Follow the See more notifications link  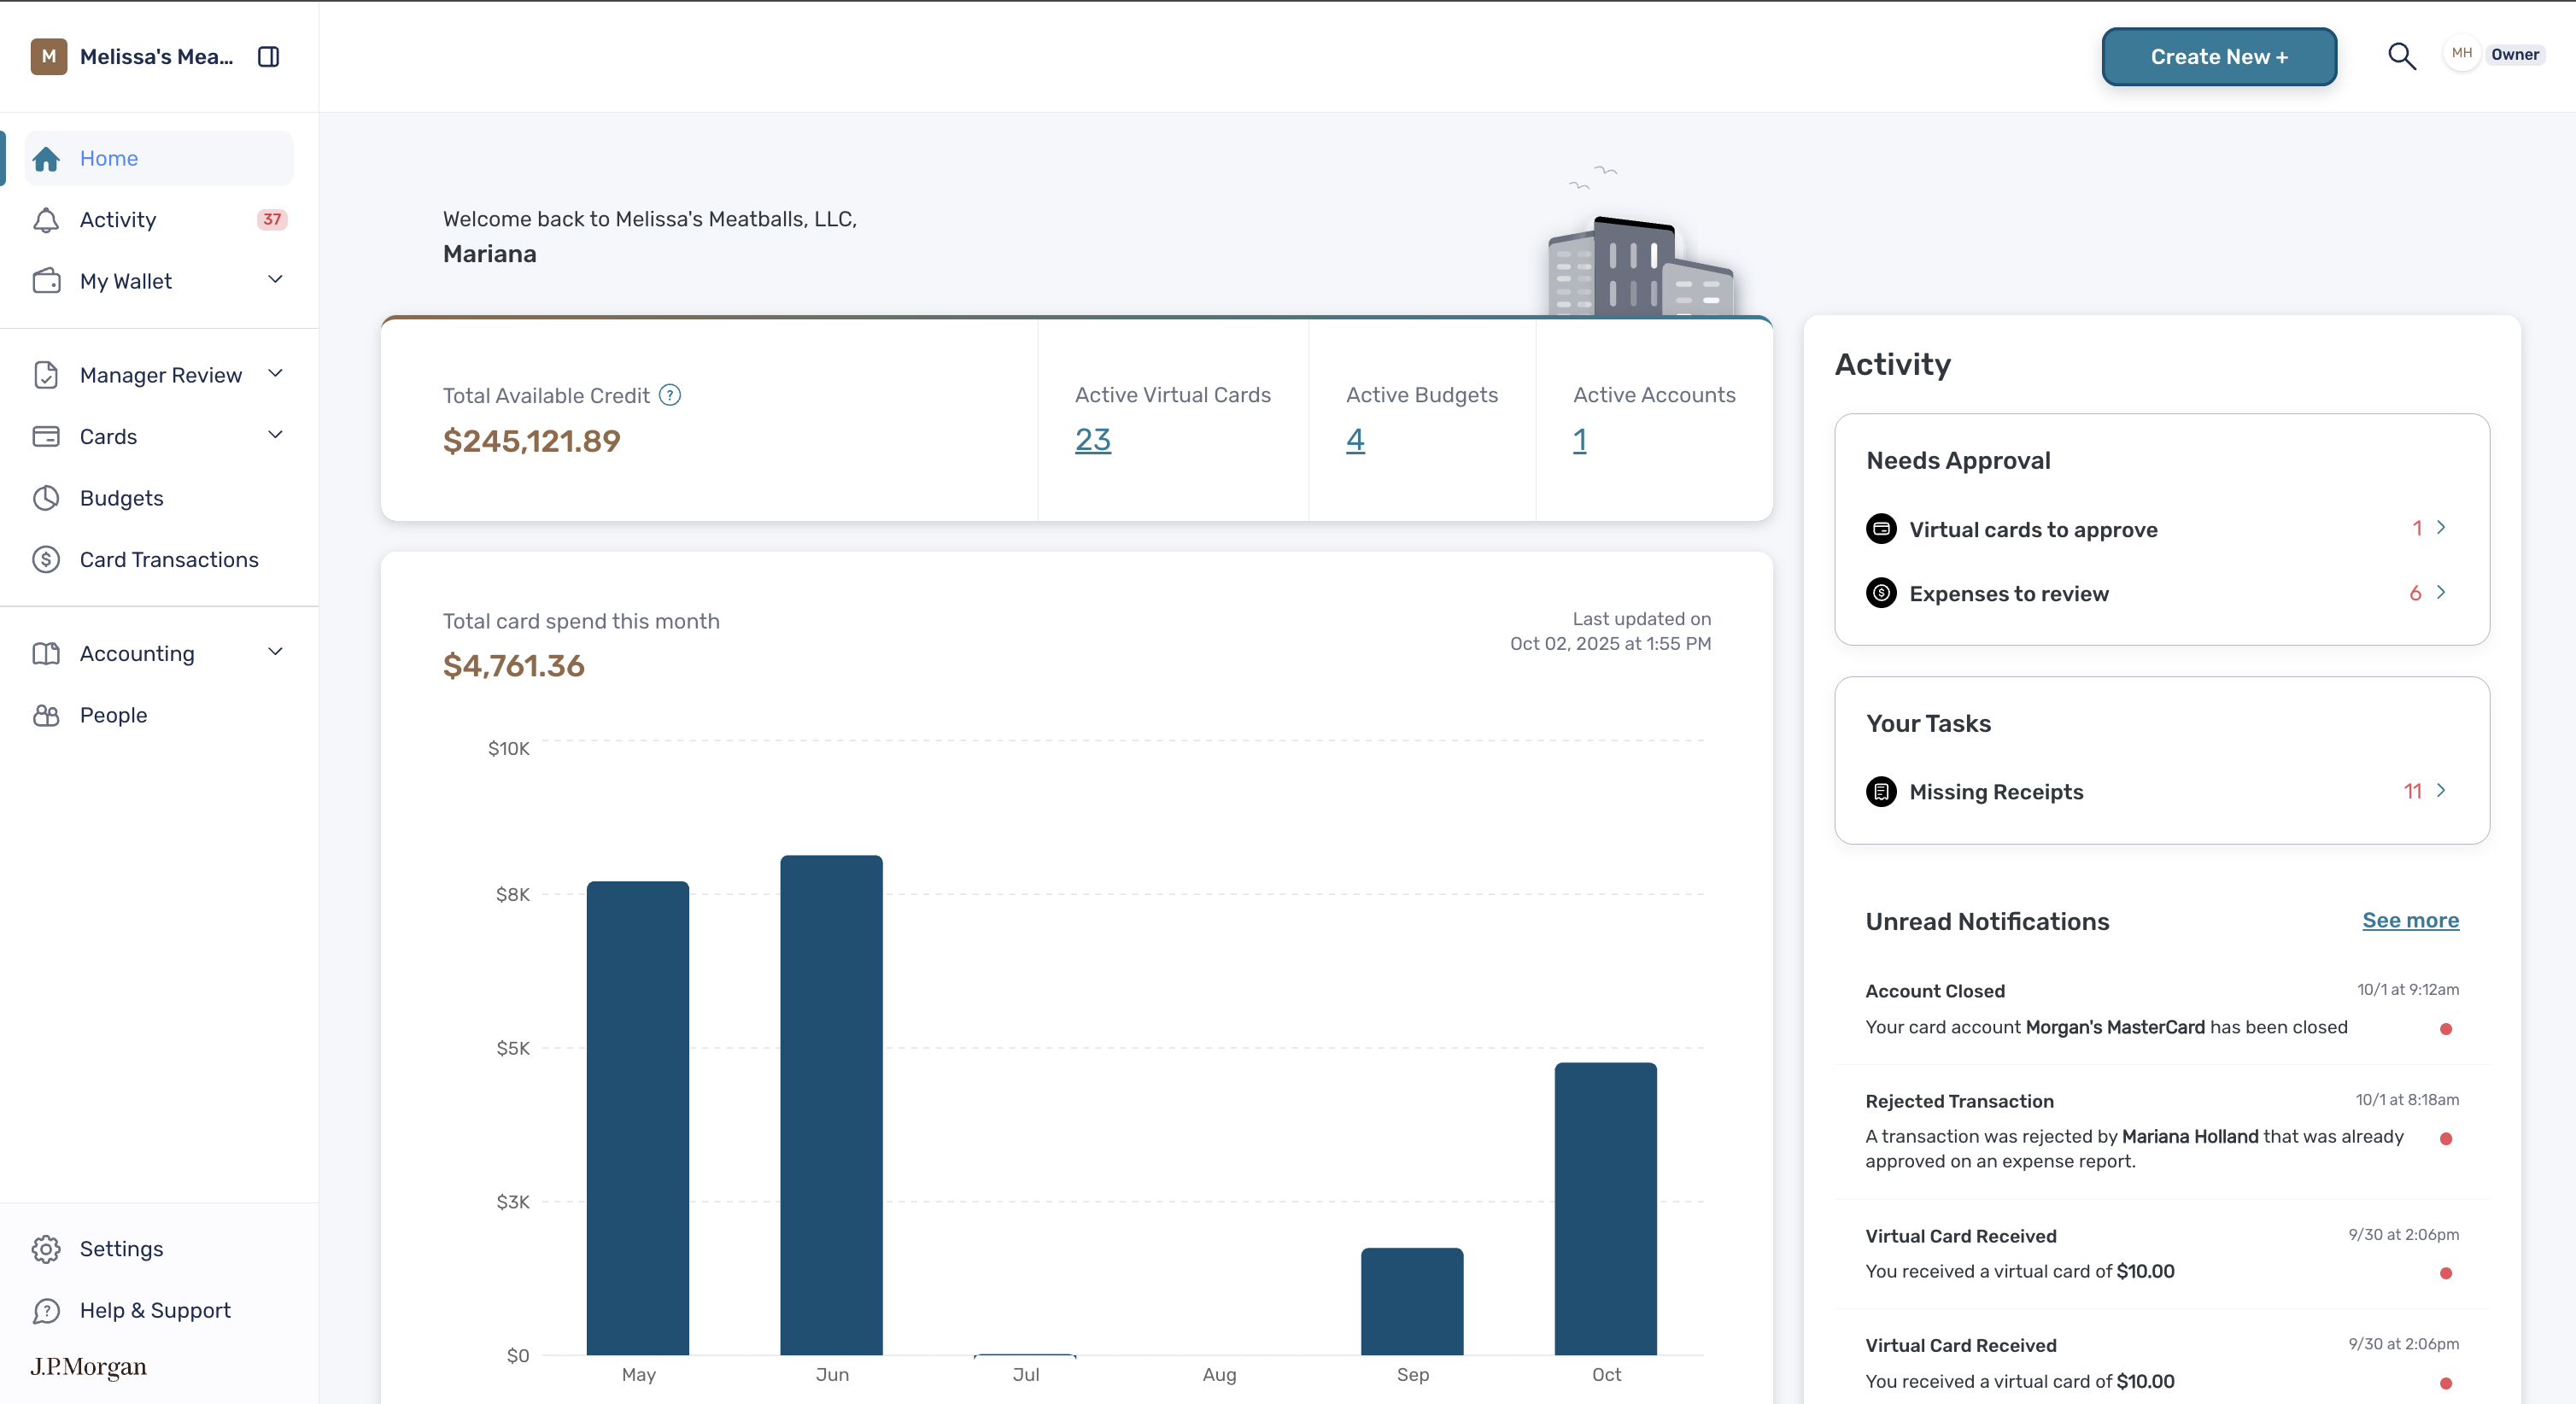coord(2410,920)
